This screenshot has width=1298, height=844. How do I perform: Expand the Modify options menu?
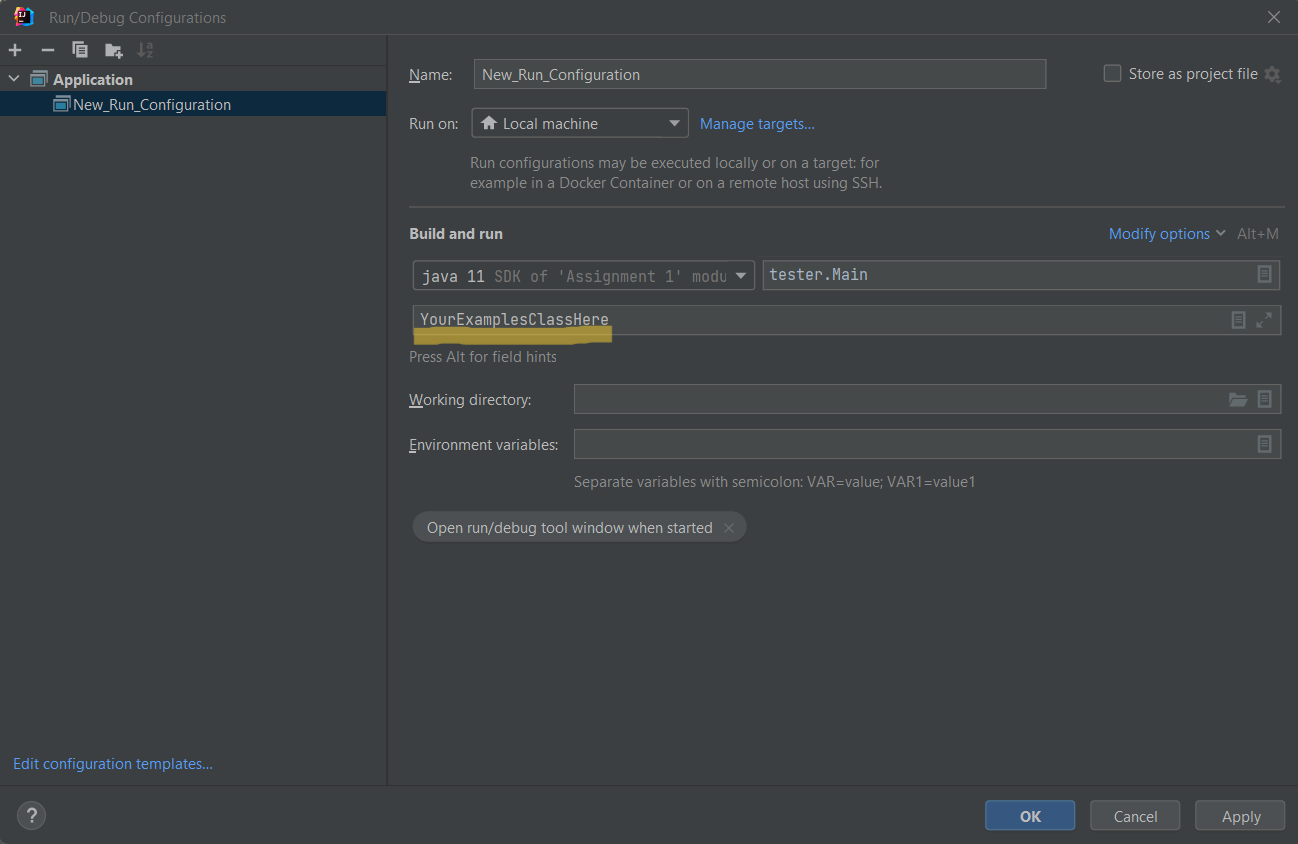(x=1166, y=233)
